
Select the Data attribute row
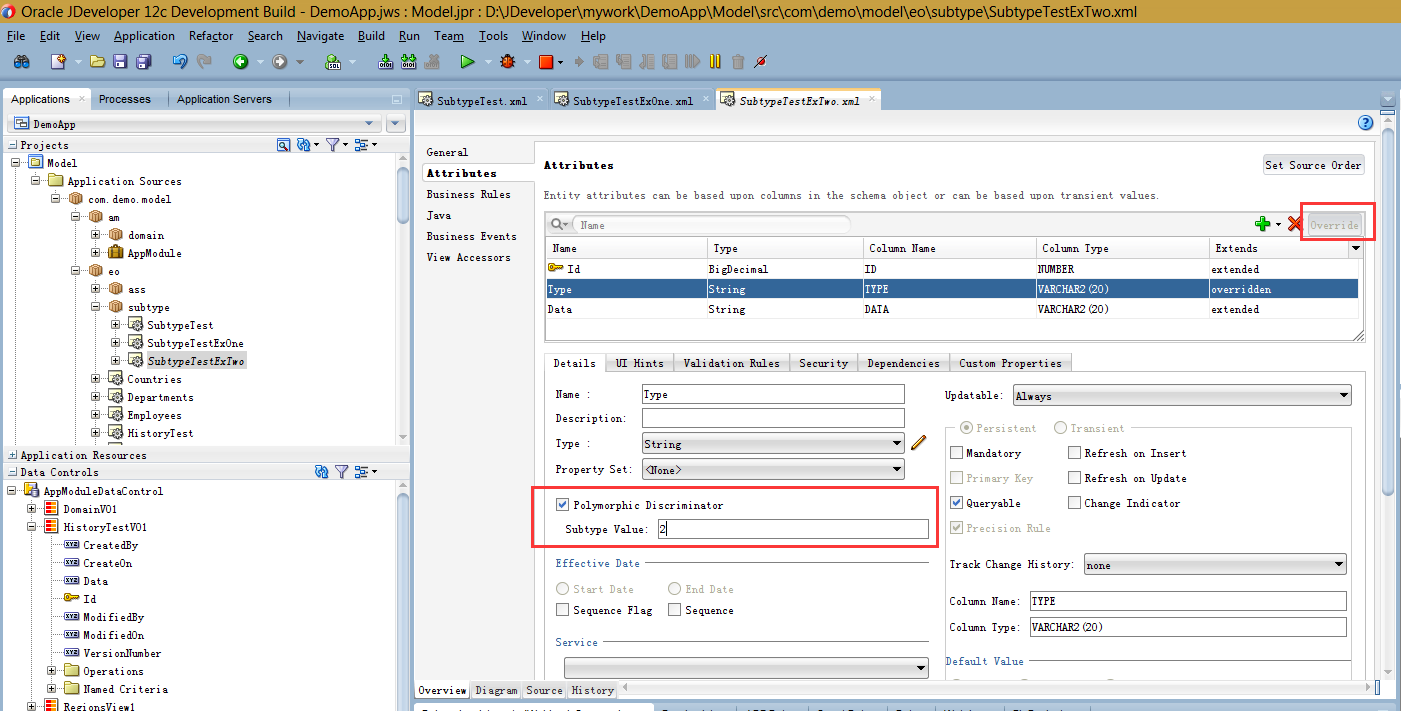pos(952,309)
